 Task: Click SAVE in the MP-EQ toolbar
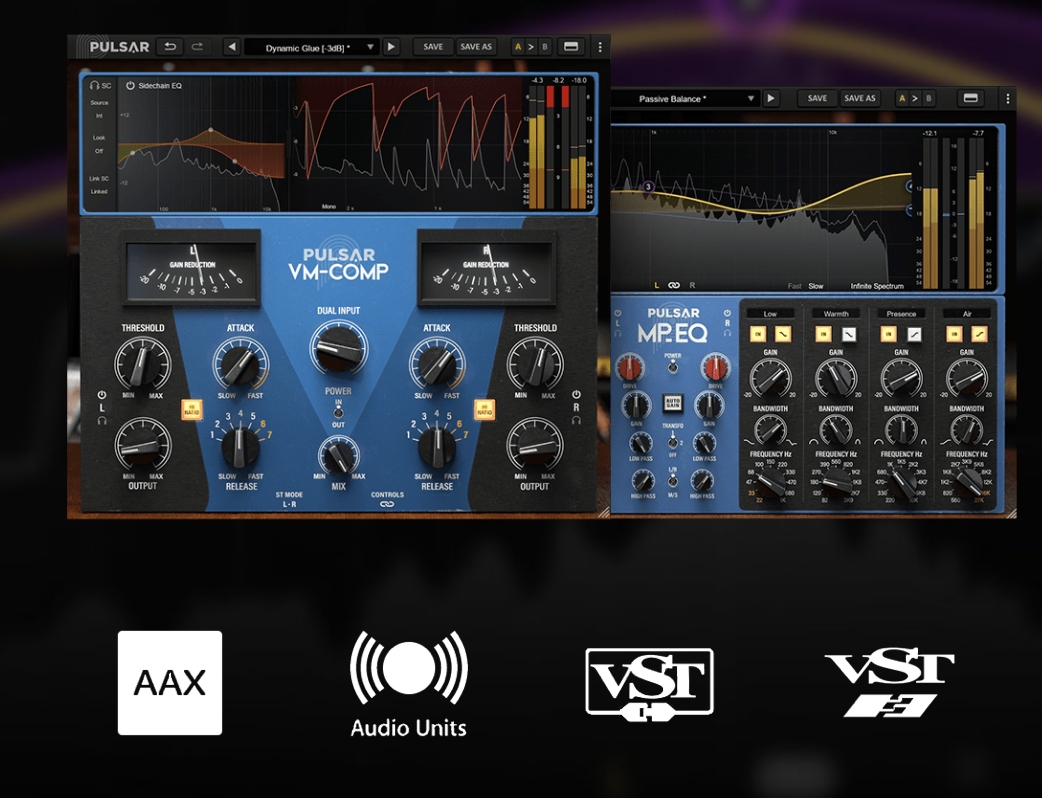pos(817,98)
